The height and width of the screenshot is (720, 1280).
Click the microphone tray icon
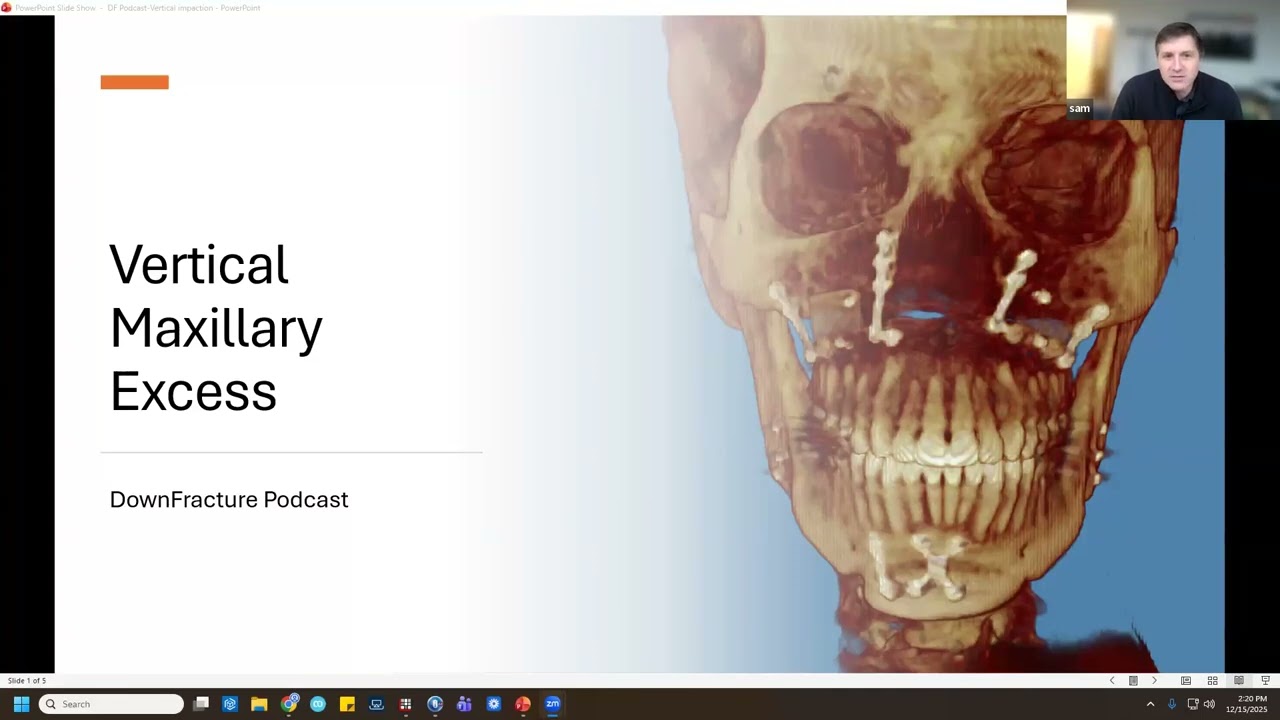(1172, 704)
